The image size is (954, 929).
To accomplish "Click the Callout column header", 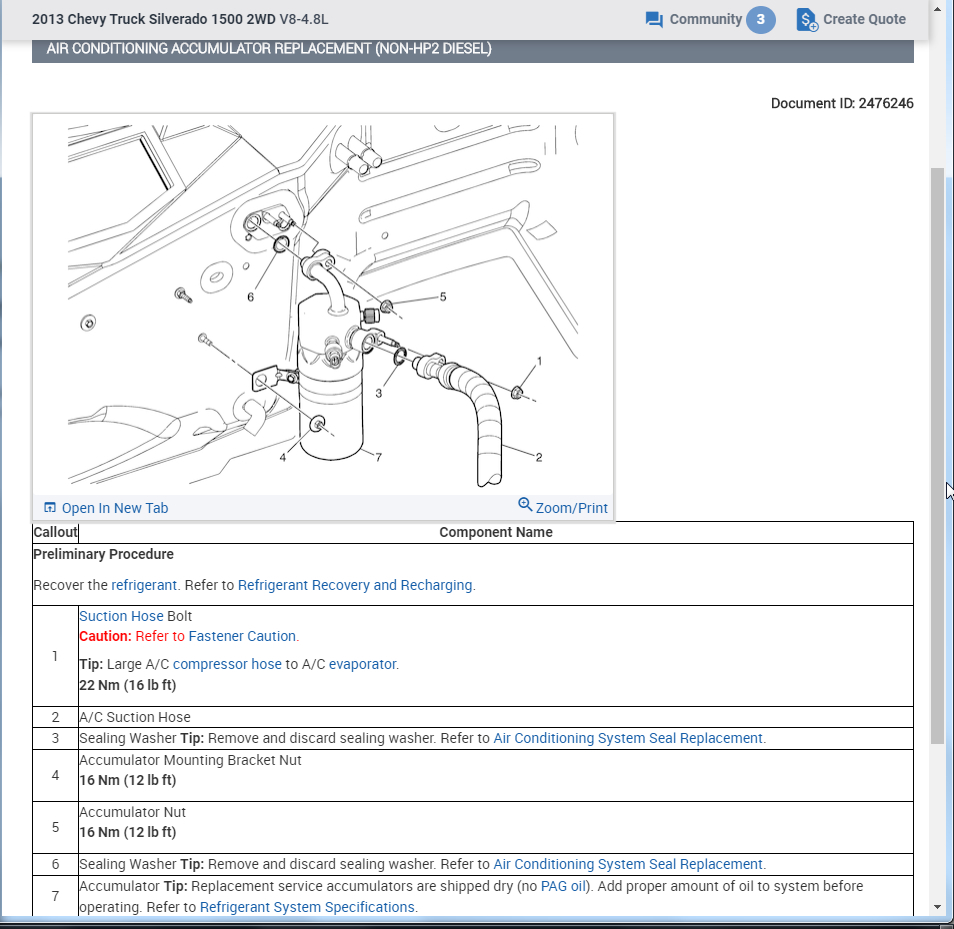I will 55,532.
